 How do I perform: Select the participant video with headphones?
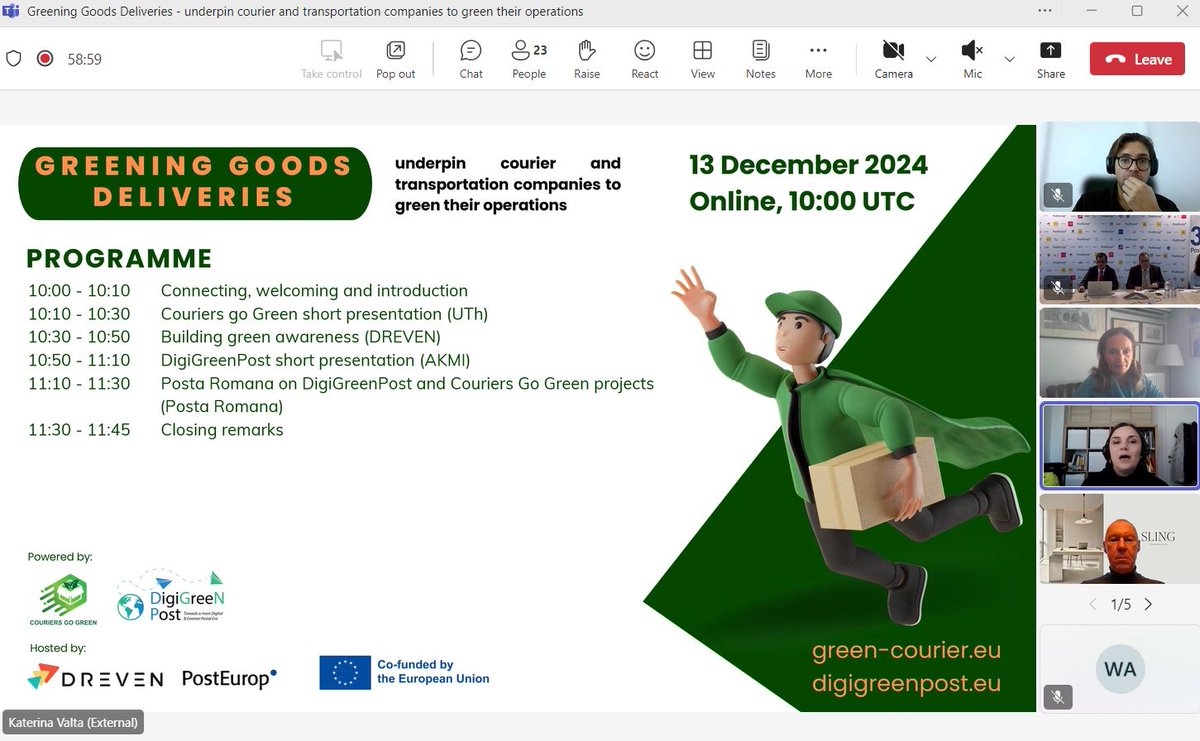click(1119, 168)
